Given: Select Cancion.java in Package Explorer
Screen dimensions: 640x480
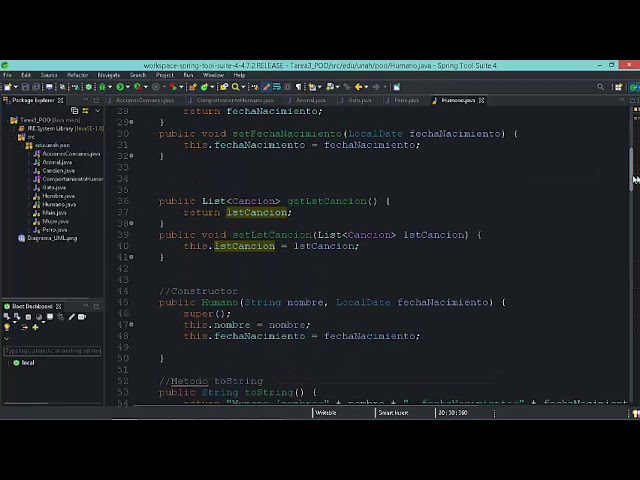Looking at the screenshot, I should click(54, 171).
